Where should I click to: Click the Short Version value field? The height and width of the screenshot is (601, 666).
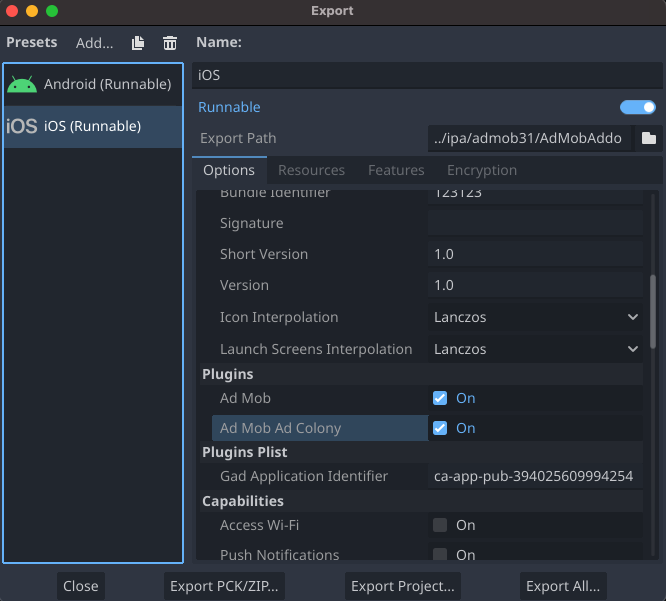(x=536, y=254)
